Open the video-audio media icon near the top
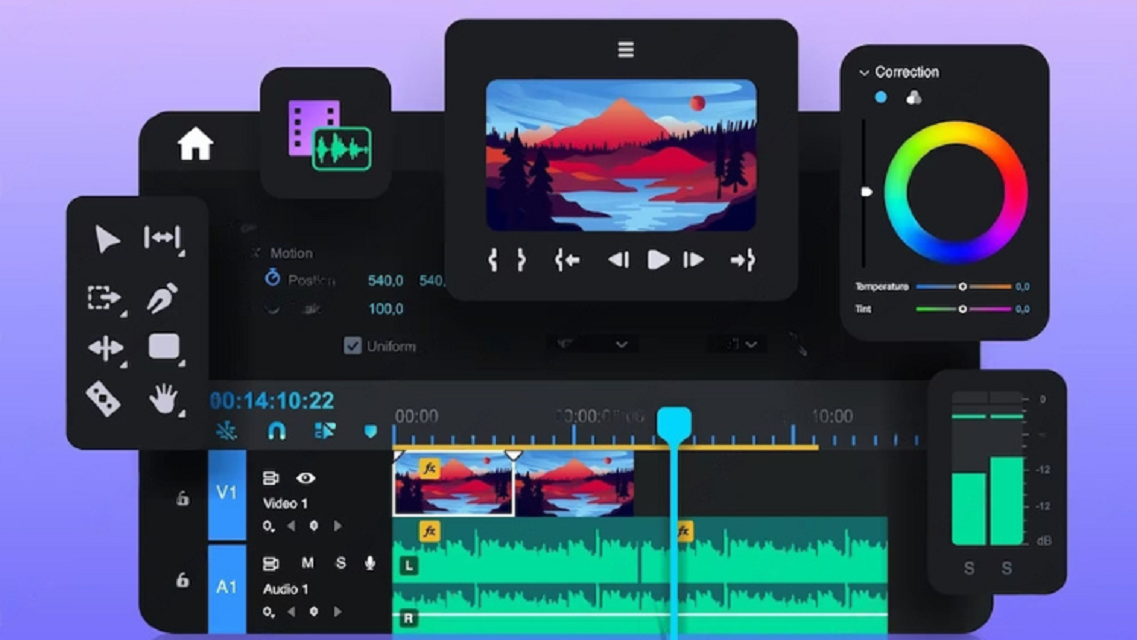The width and height of the screenshot is (1137, 640). click(x=327, y=133)
